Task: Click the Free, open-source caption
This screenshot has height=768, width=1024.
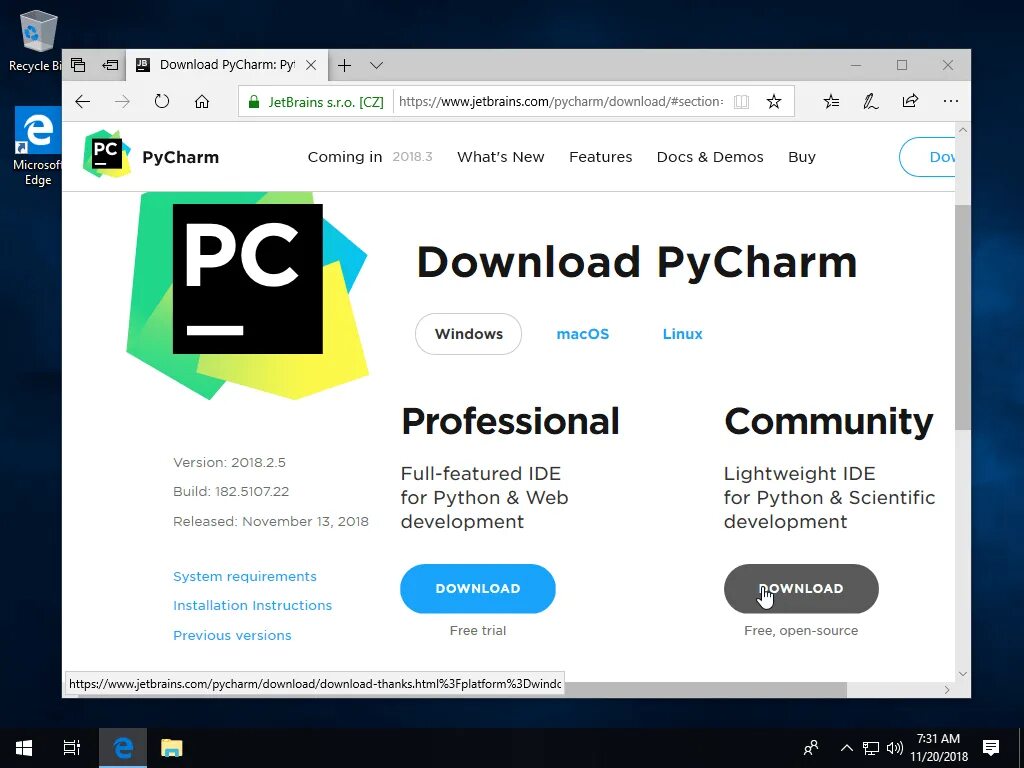Action: pyautogui.click(x=801, y=630)
